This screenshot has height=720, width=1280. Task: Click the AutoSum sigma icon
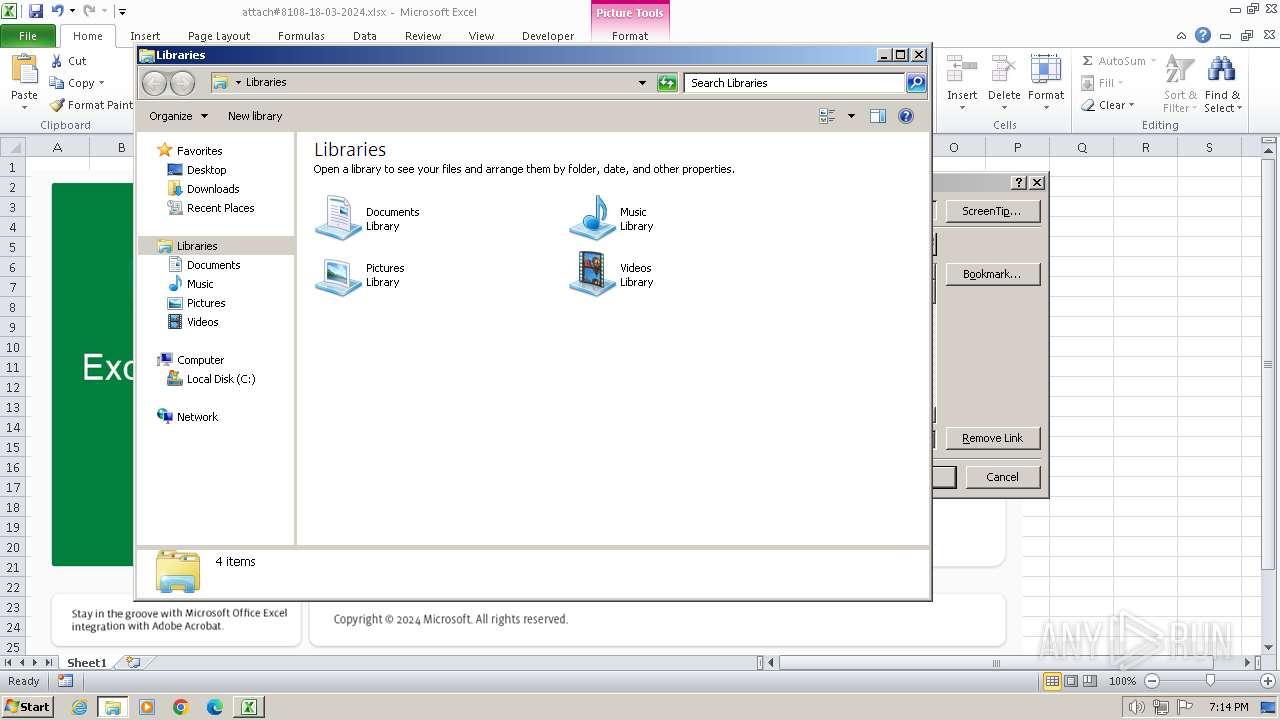pos(1088,61)
